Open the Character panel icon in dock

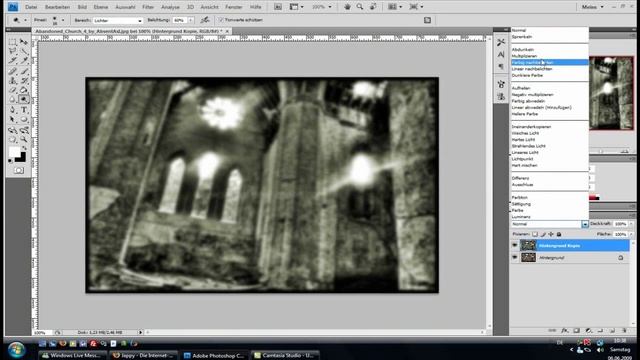pos(501,54)
